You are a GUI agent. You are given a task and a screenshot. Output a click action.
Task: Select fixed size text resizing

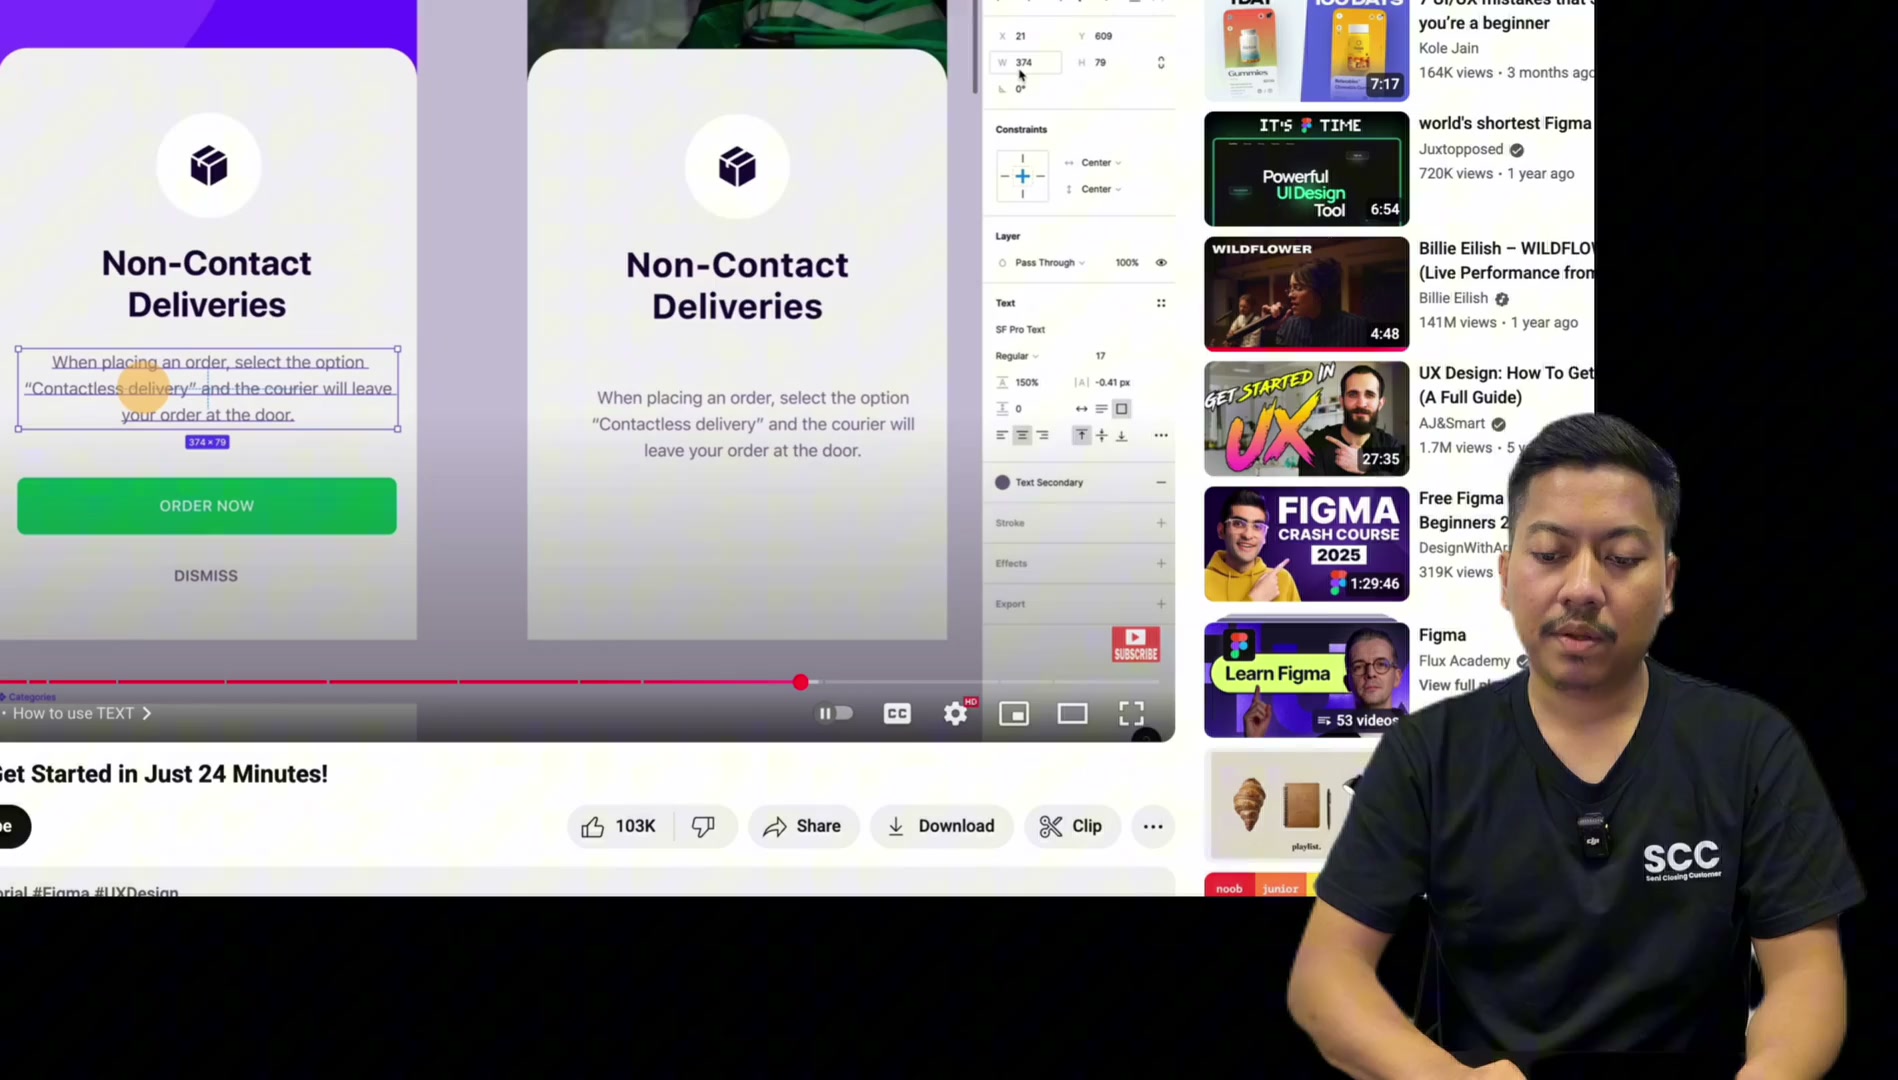pyautogui.click(x=1122, y=409)
